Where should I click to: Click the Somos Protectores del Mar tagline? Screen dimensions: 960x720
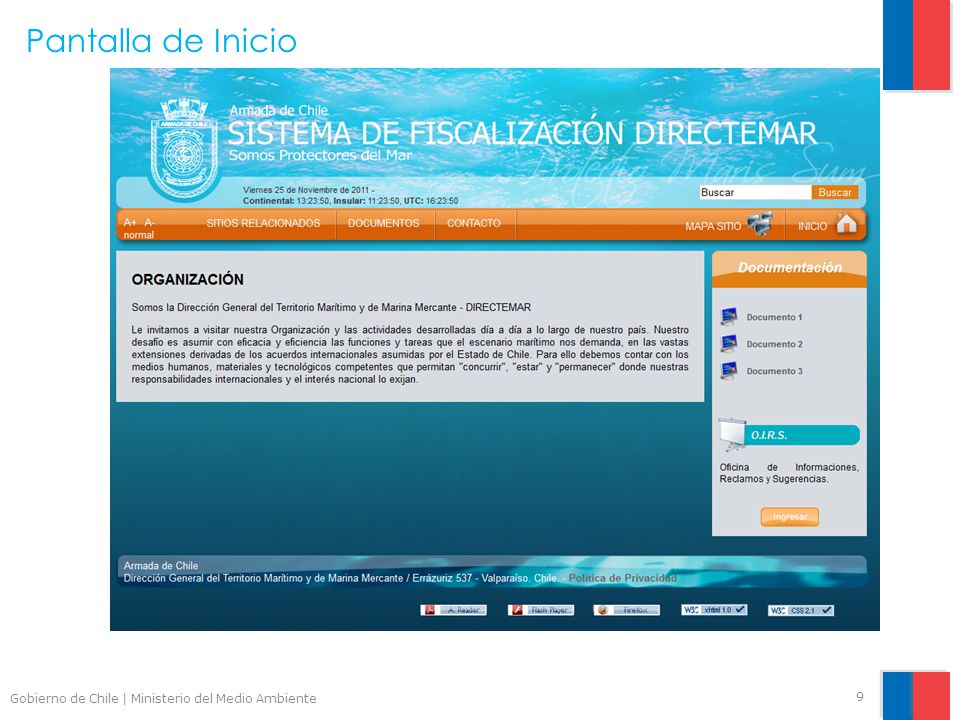tap(320, 156)
